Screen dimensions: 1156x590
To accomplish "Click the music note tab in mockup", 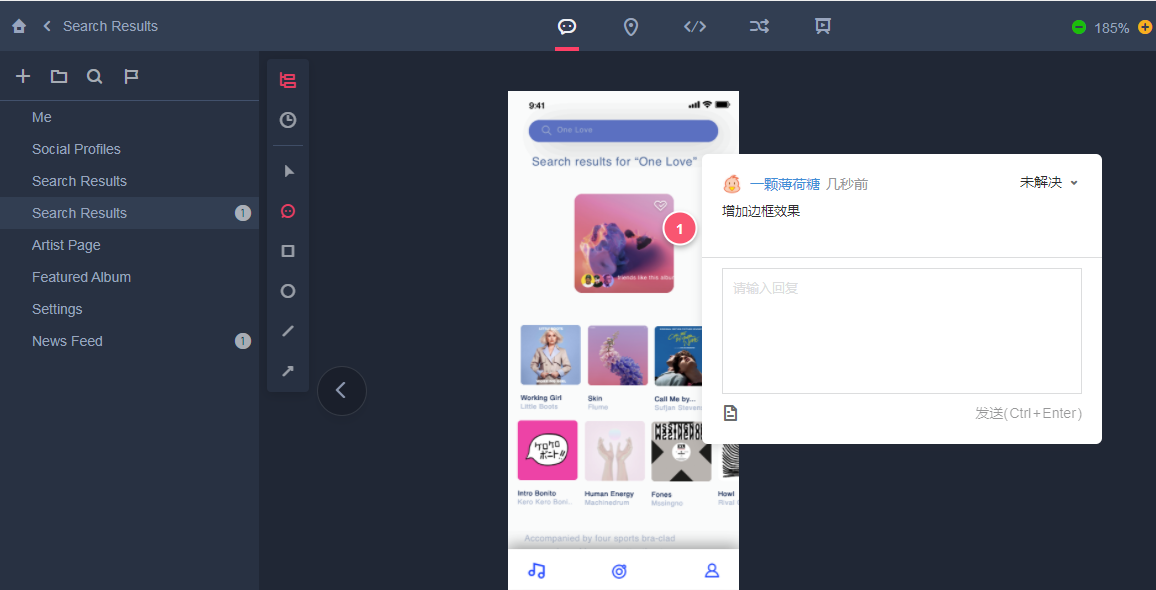I will [537, 571].
